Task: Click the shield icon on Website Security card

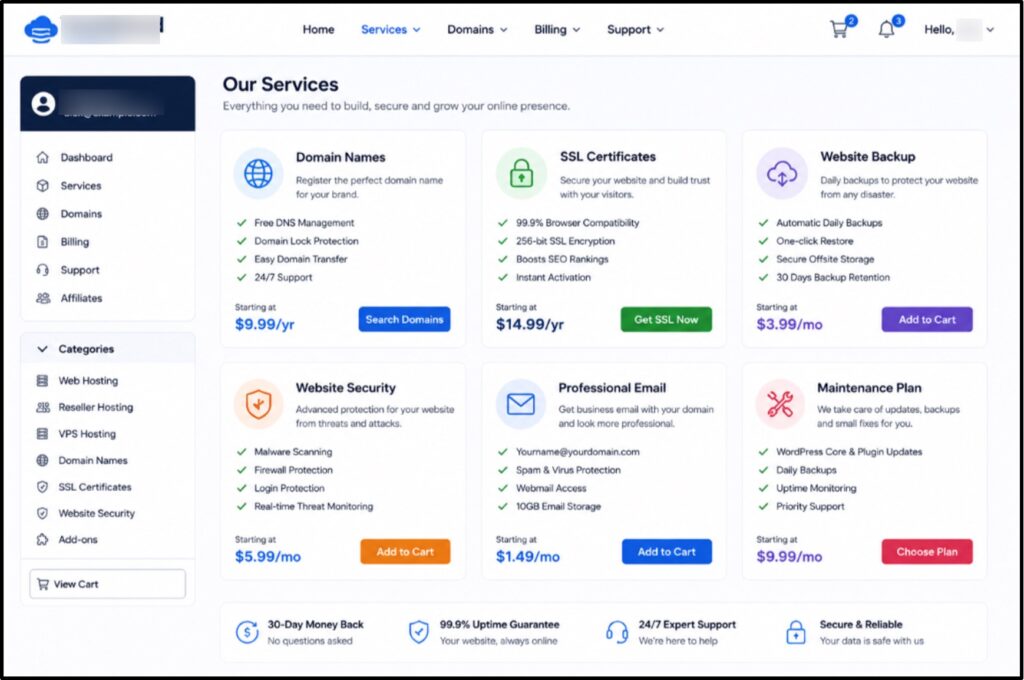Action: [x=258, y=404]
